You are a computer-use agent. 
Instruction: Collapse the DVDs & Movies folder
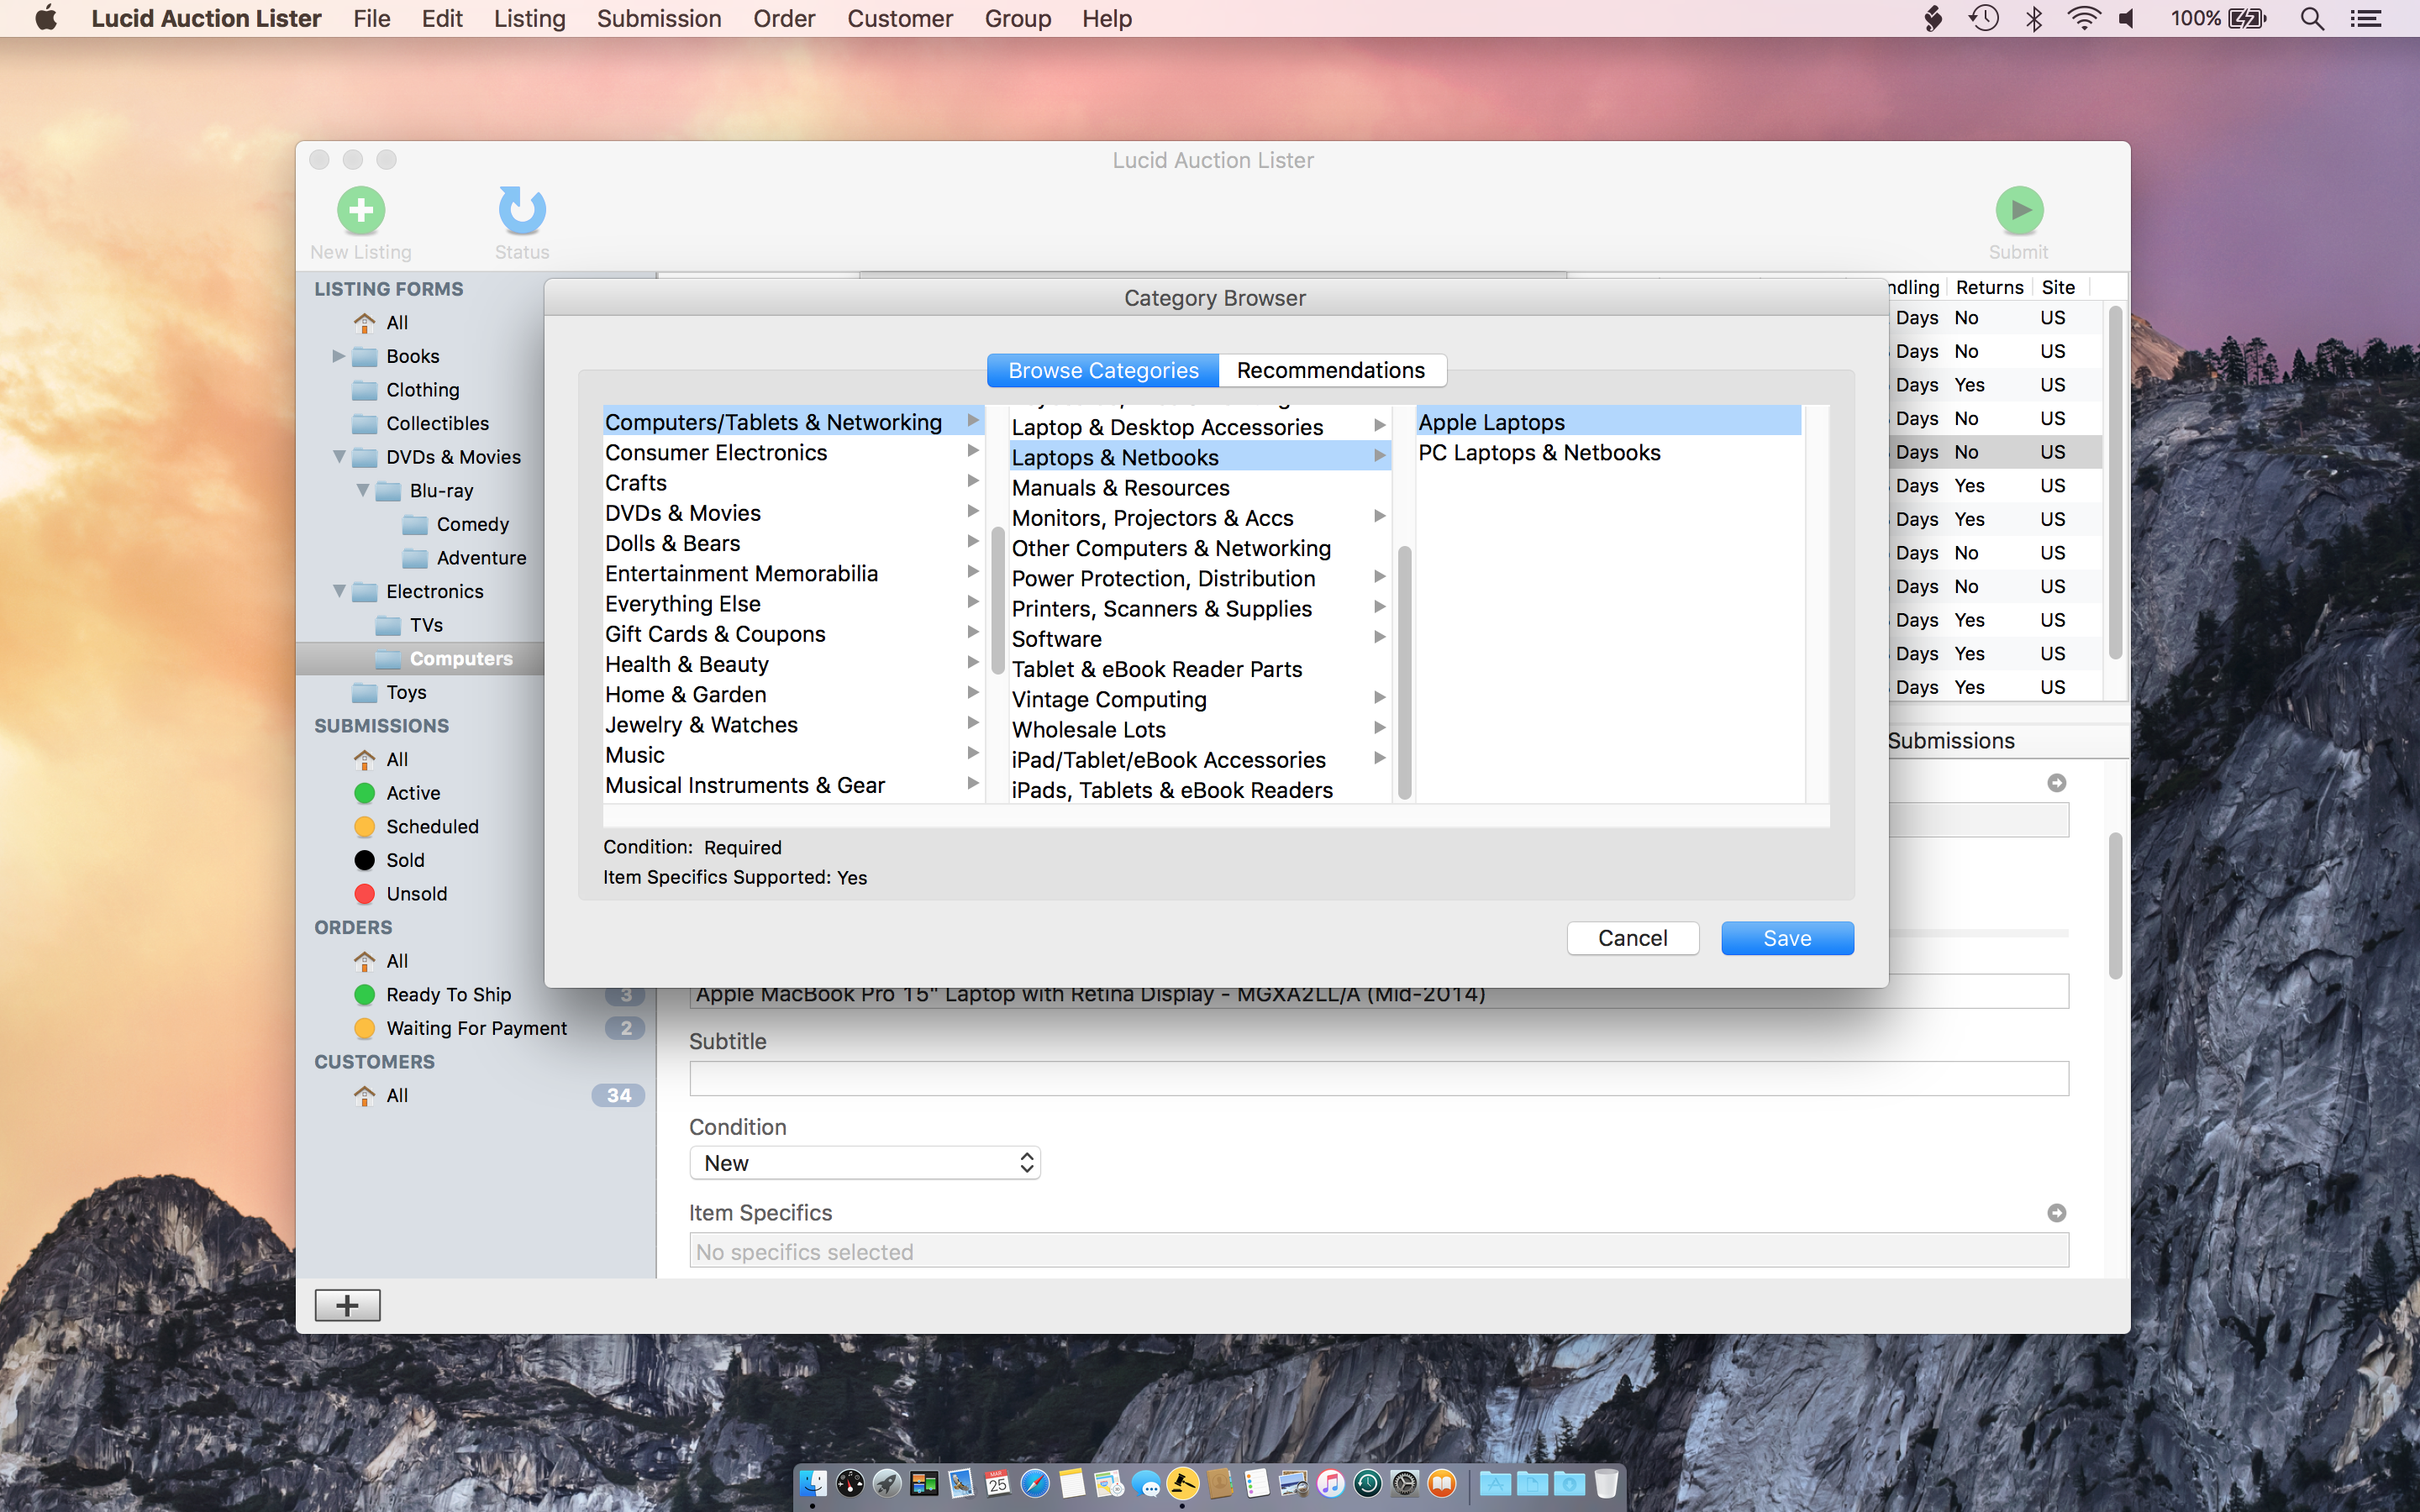click(x=339, y=457)
